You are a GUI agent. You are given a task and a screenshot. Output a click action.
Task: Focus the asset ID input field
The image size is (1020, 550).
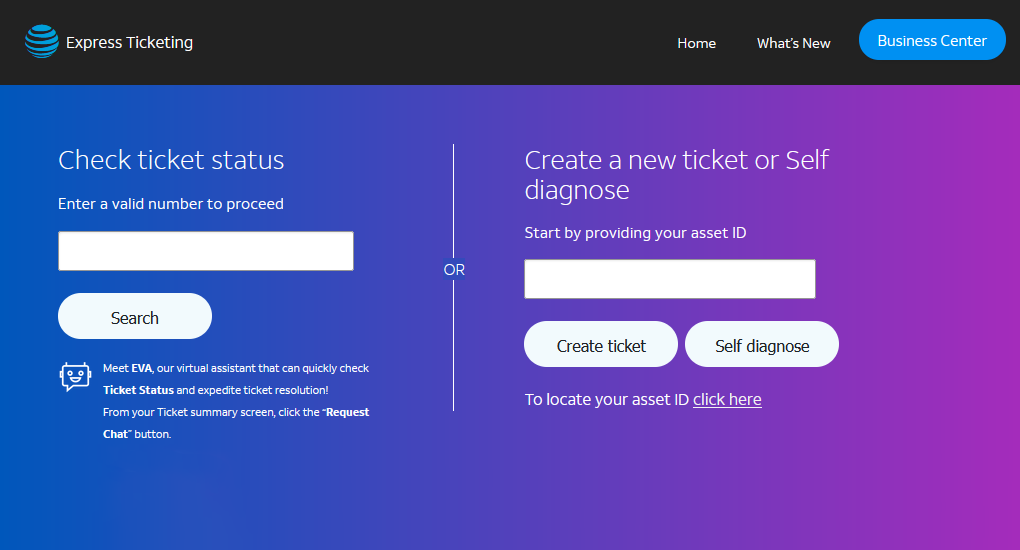[669, 279]
